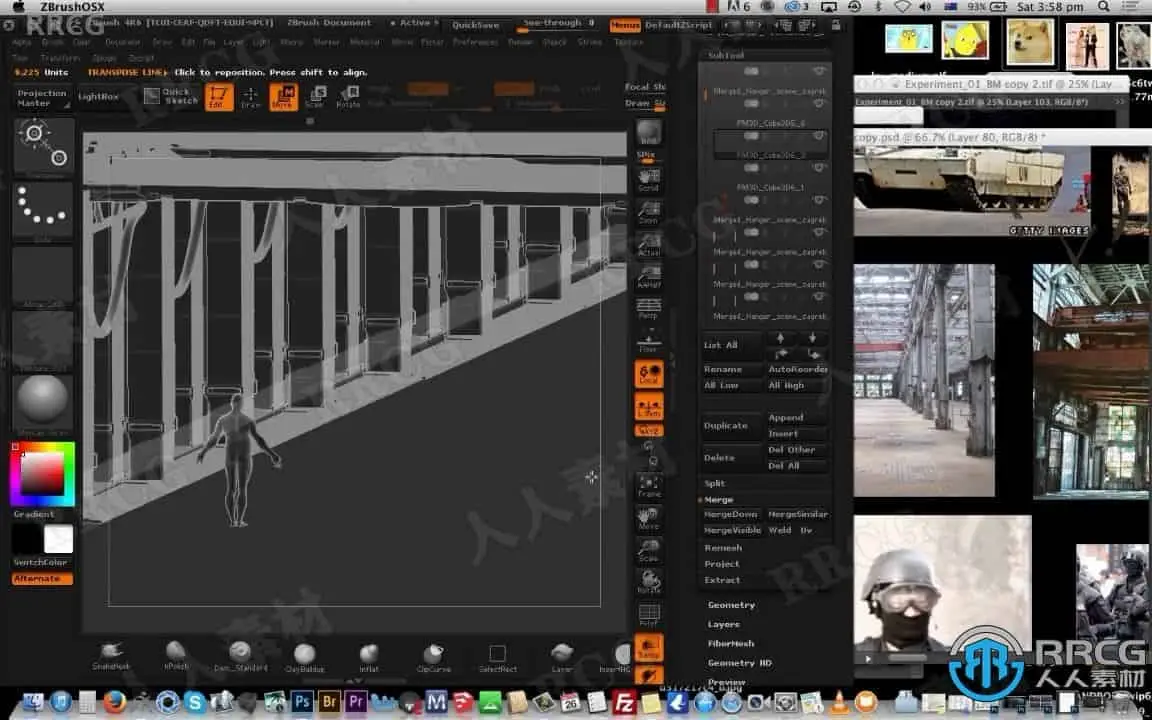
Task: Toggle L.Sym local symmetry button
Action: (x=649, y=406)
